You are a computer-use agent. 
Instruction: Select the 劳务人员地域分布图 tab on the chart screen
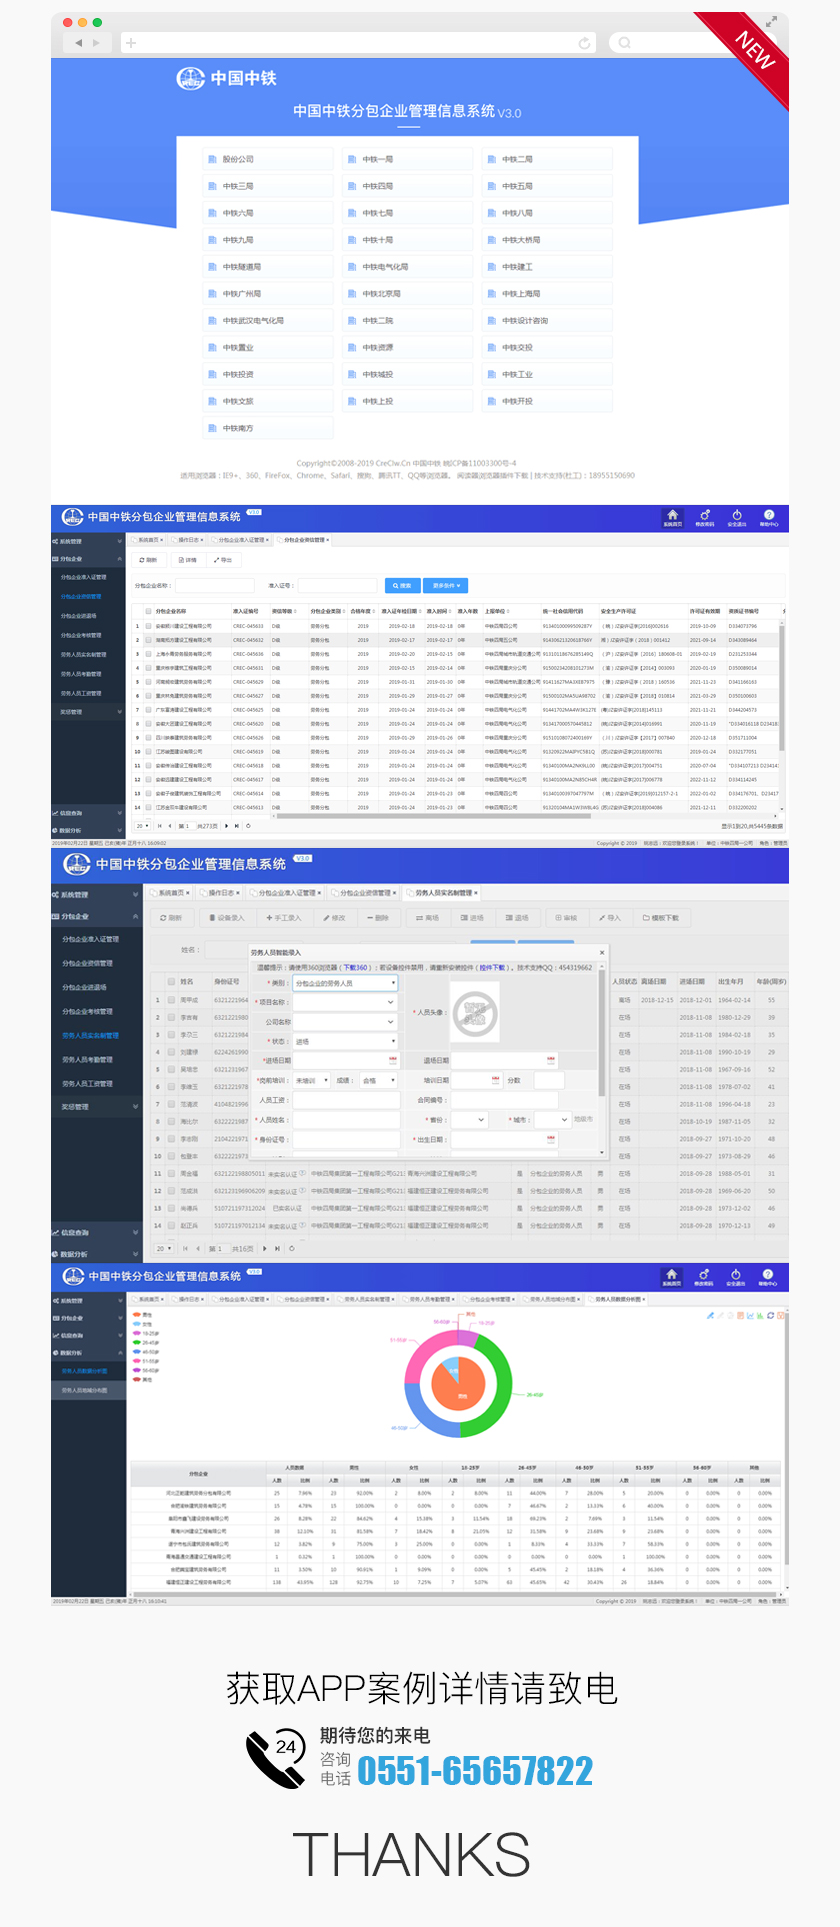coord(553,1299)
